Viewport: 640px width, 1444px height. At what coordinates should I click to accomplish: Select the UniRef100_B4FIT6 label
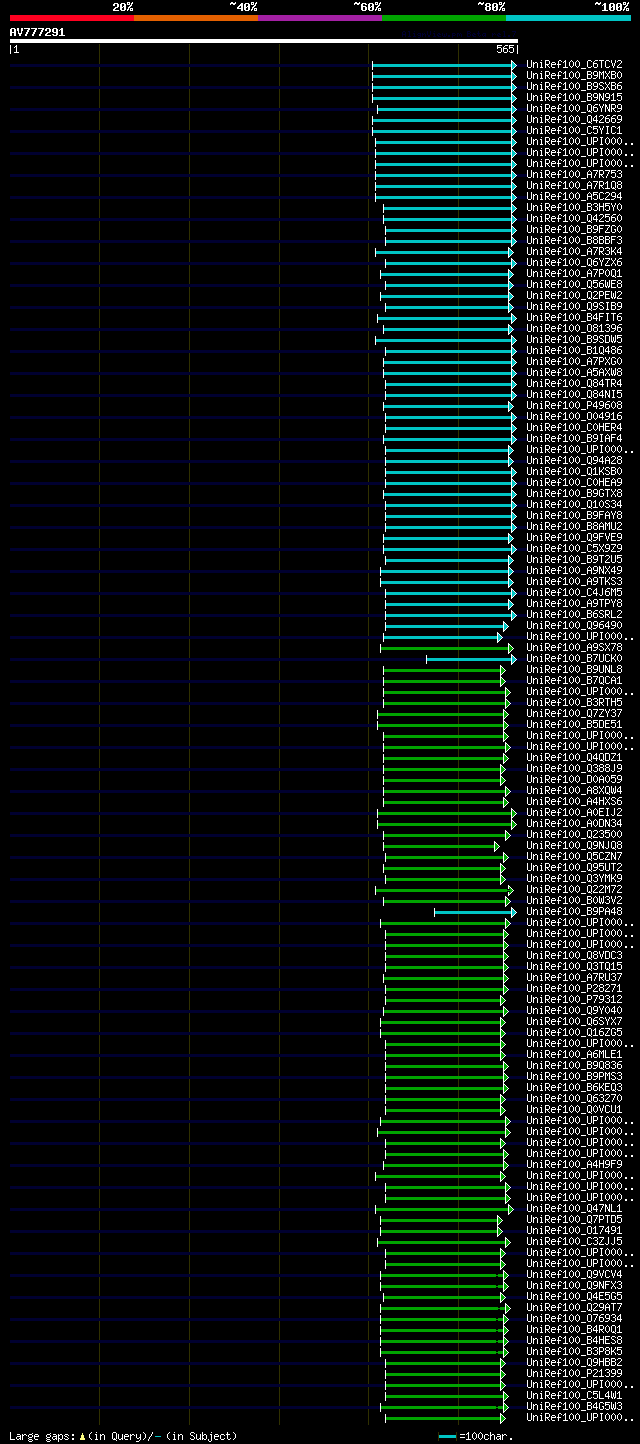pos(574,317)
